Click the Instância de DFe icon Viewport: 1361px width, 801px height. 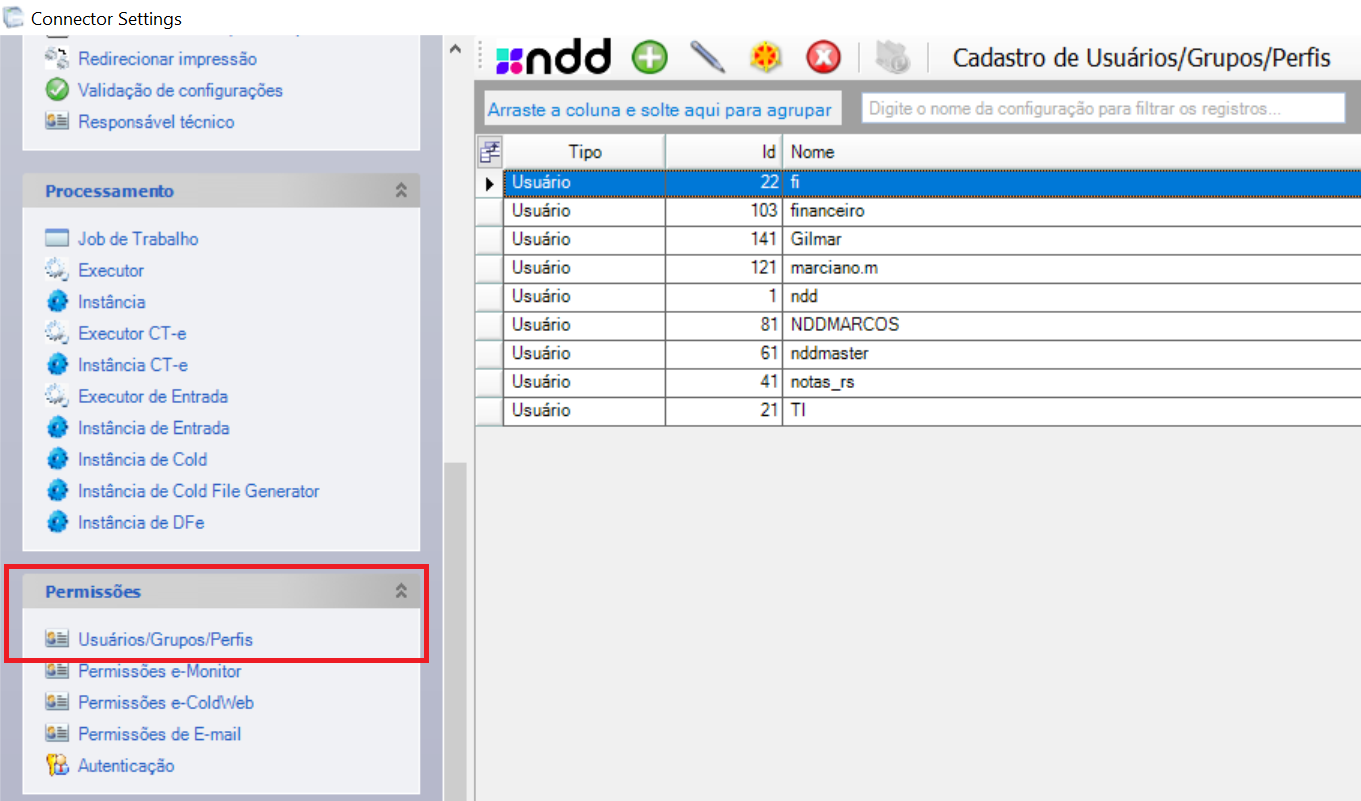coord(57,522)
